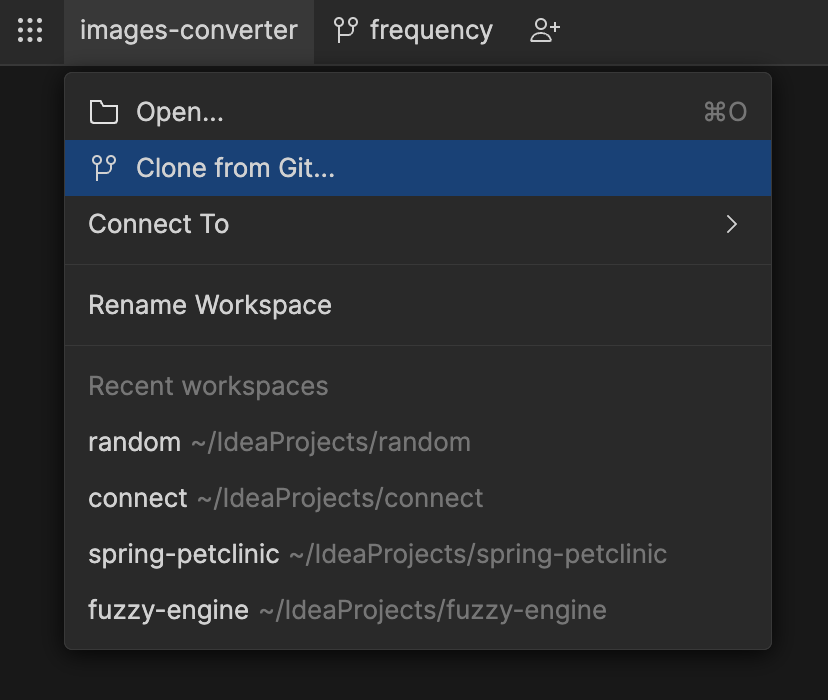The width and height of the screenshot is (828, 700).
Task: Select the frequency tab
Action: tap(431, 30)
